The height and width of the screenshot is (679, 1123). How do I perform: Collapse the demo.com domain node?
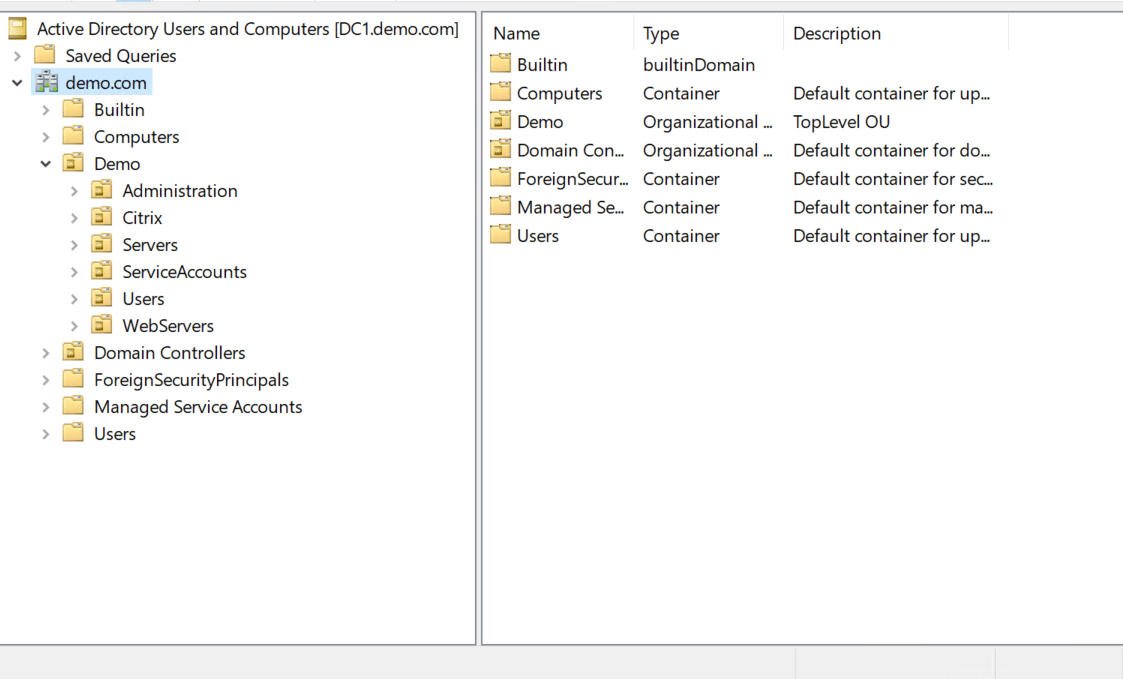click(17, 83)
